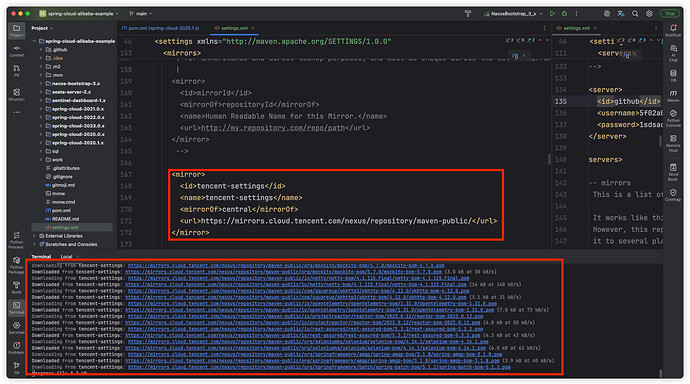Expand Scratches and Consoles node
This screenshot has width=690, height=384.
(x=34, y=244)
